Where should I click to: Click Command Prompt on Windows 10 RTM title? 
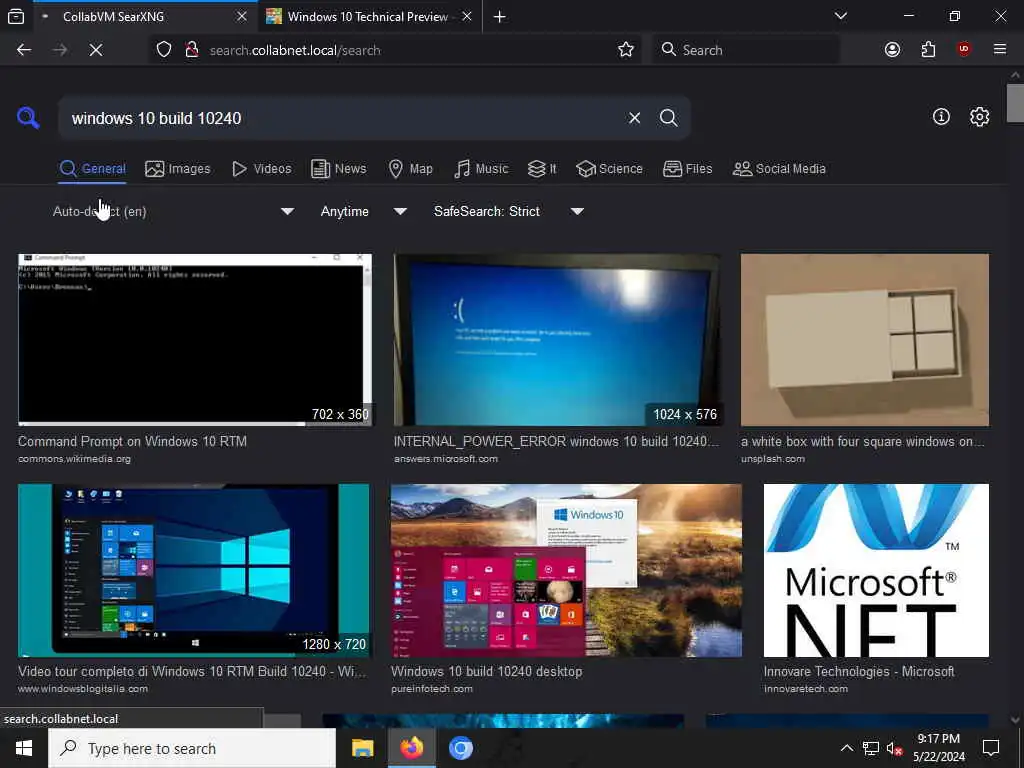pos(133,441)
